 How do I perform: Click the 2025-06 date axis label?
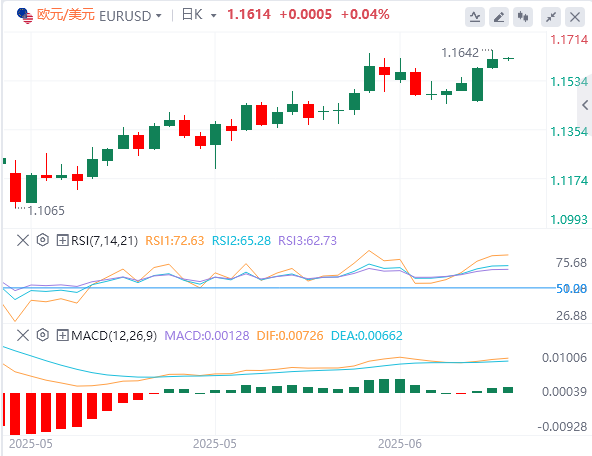tap(400, 444)
